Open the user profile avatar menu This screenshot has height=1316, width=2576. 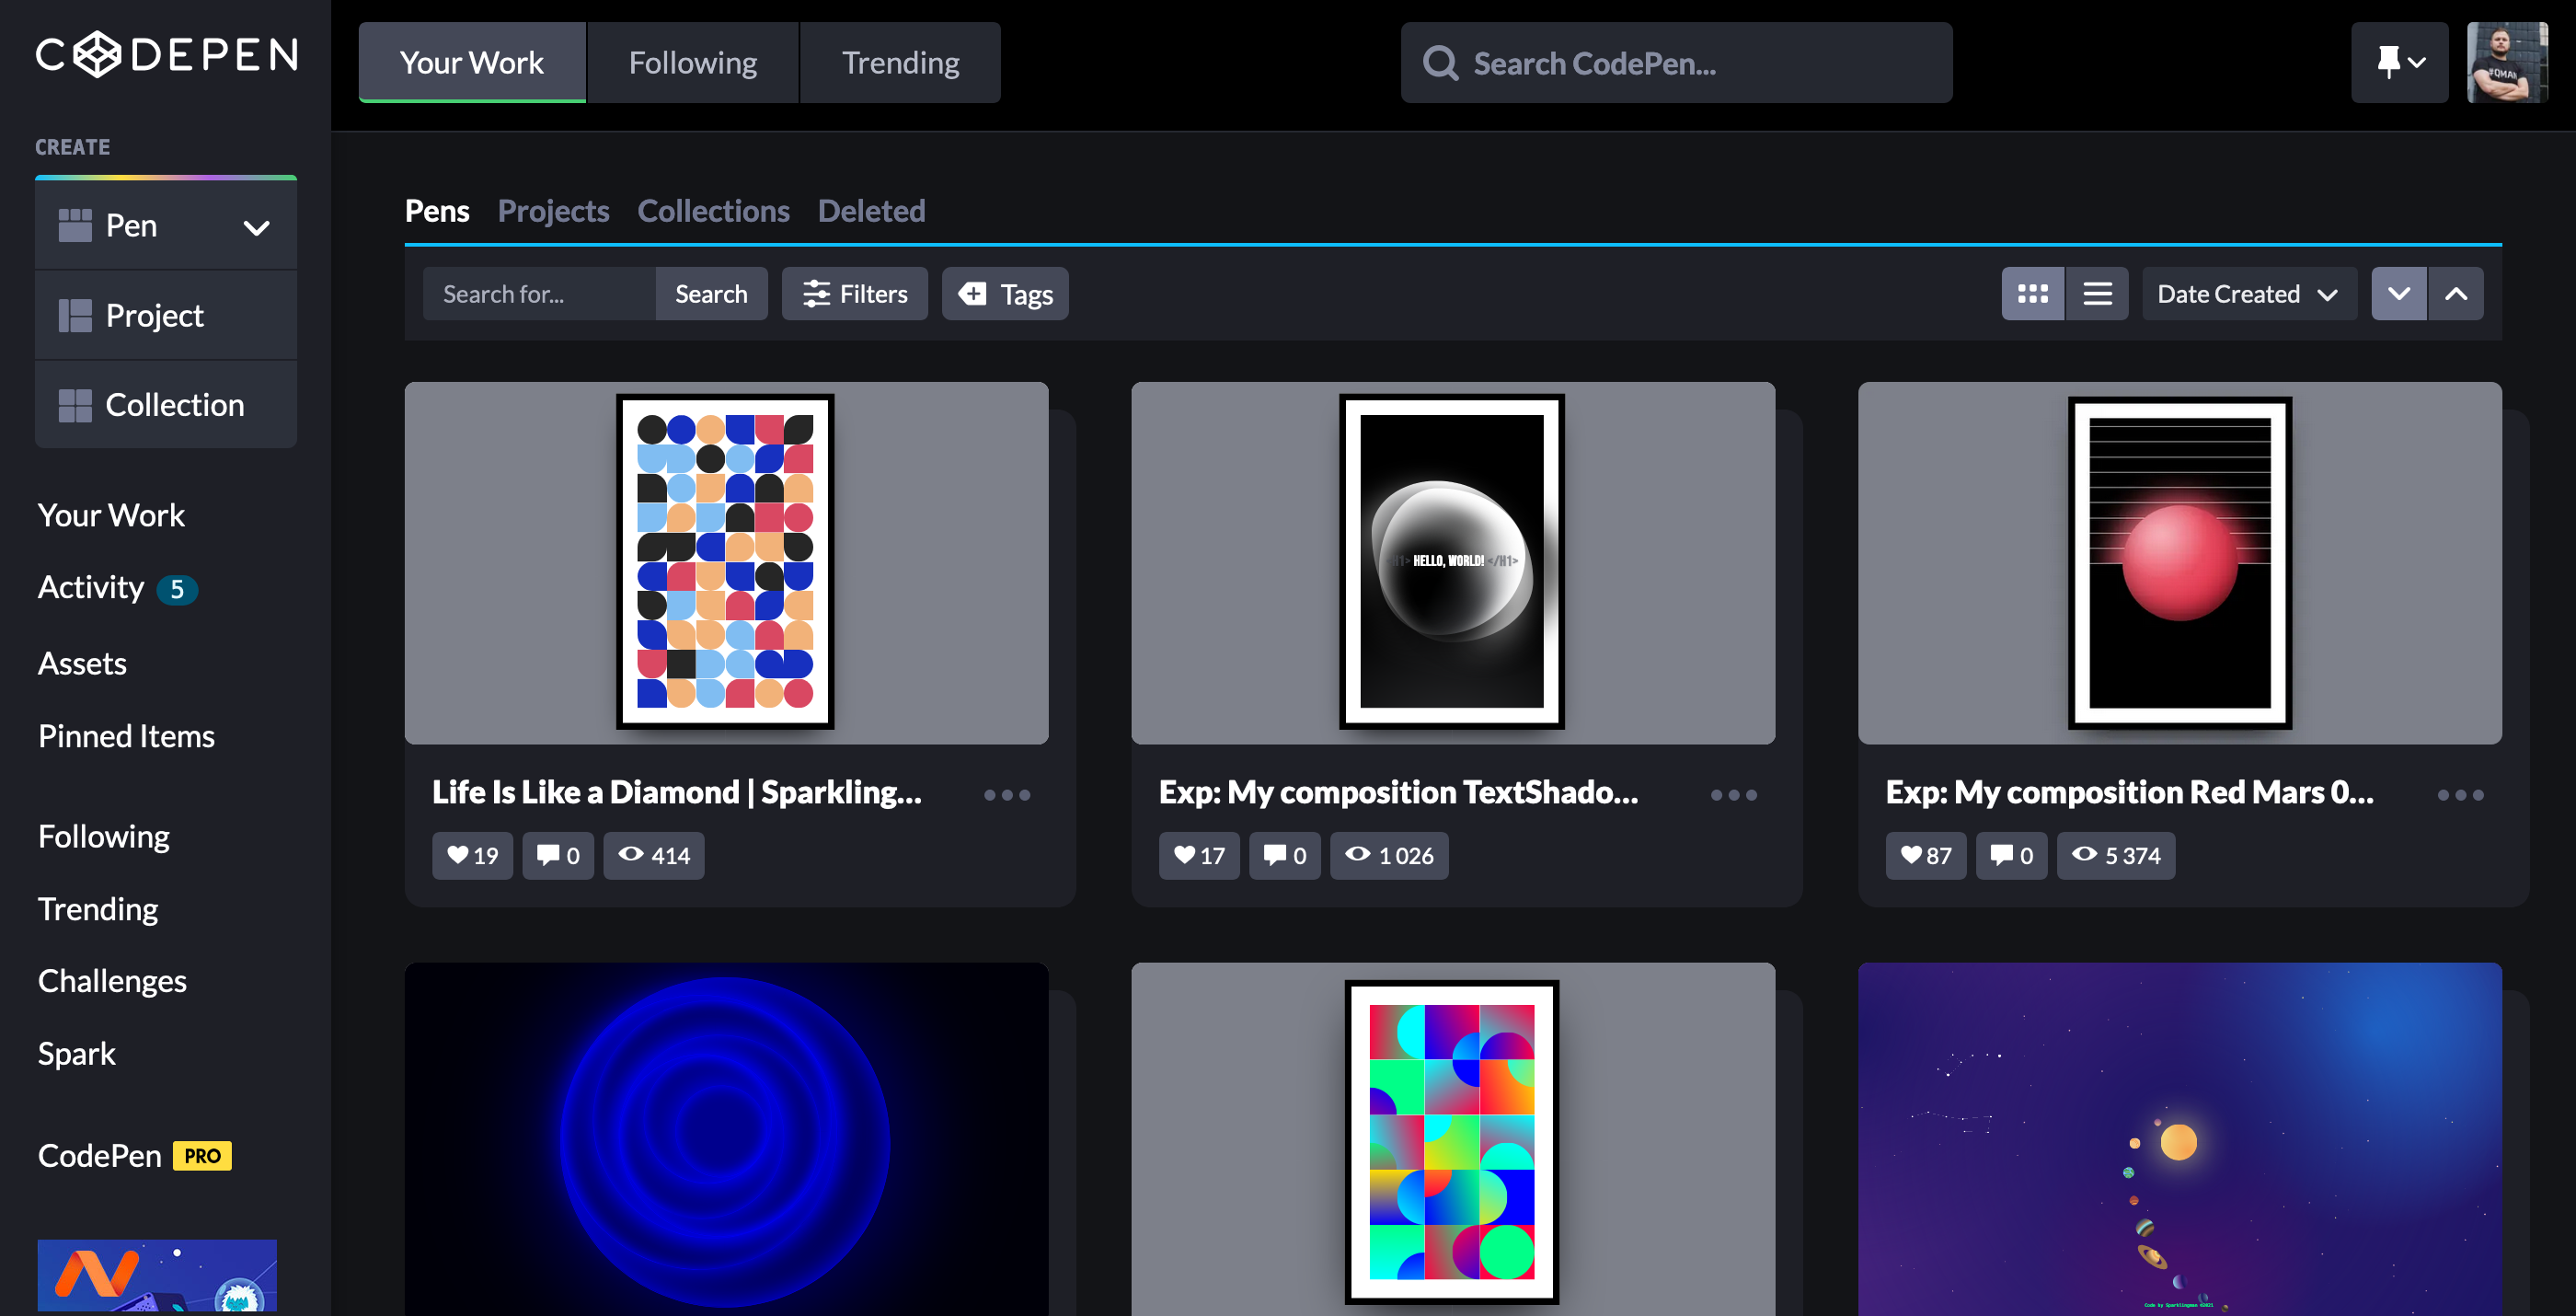coord(2507,62)
